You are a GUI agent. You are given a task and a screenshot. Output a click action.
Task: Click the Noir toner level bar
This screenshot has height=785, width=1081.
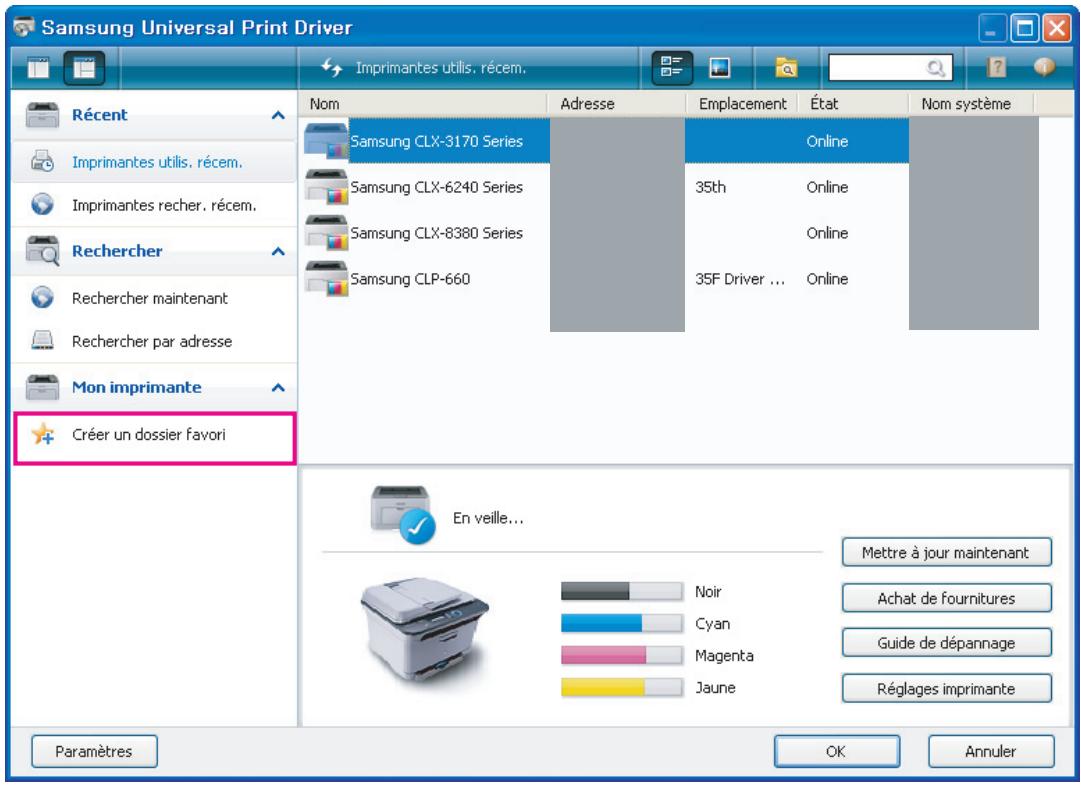(622, 591)
